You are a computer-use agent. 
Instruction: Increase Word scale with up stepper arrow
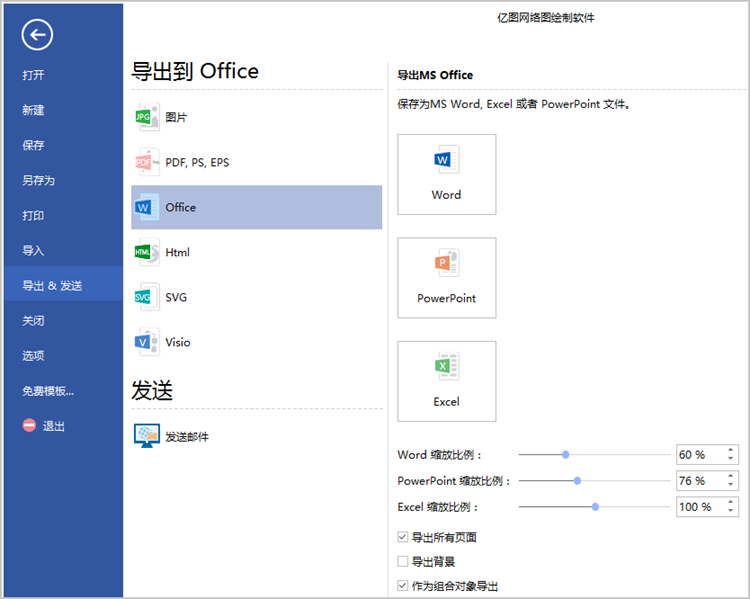[730, 450]
